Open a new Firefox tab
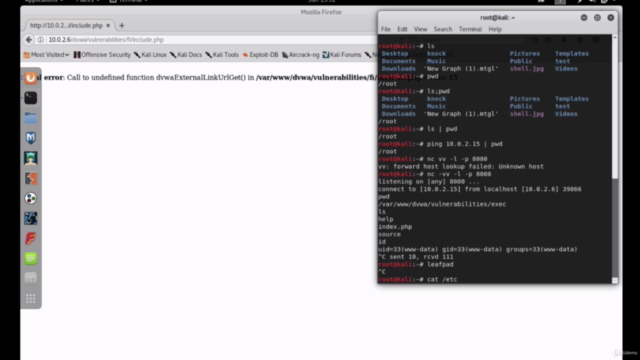Image resolution: width=640 pixels, height=360 pixels. click(122, 25)
